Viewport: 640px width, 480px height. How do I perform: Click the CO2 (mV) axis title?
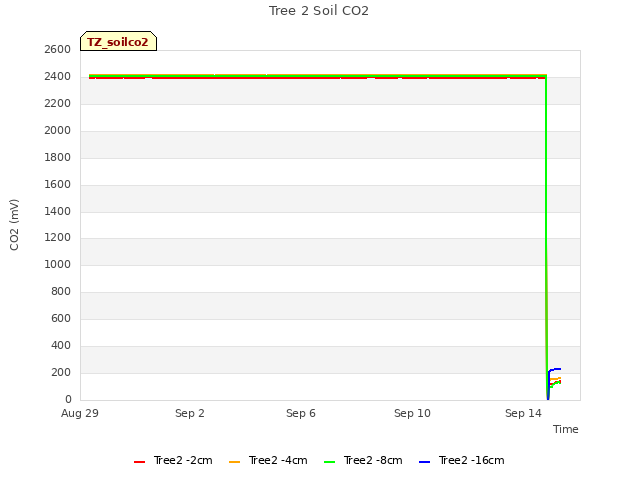[x=14, y=225]
